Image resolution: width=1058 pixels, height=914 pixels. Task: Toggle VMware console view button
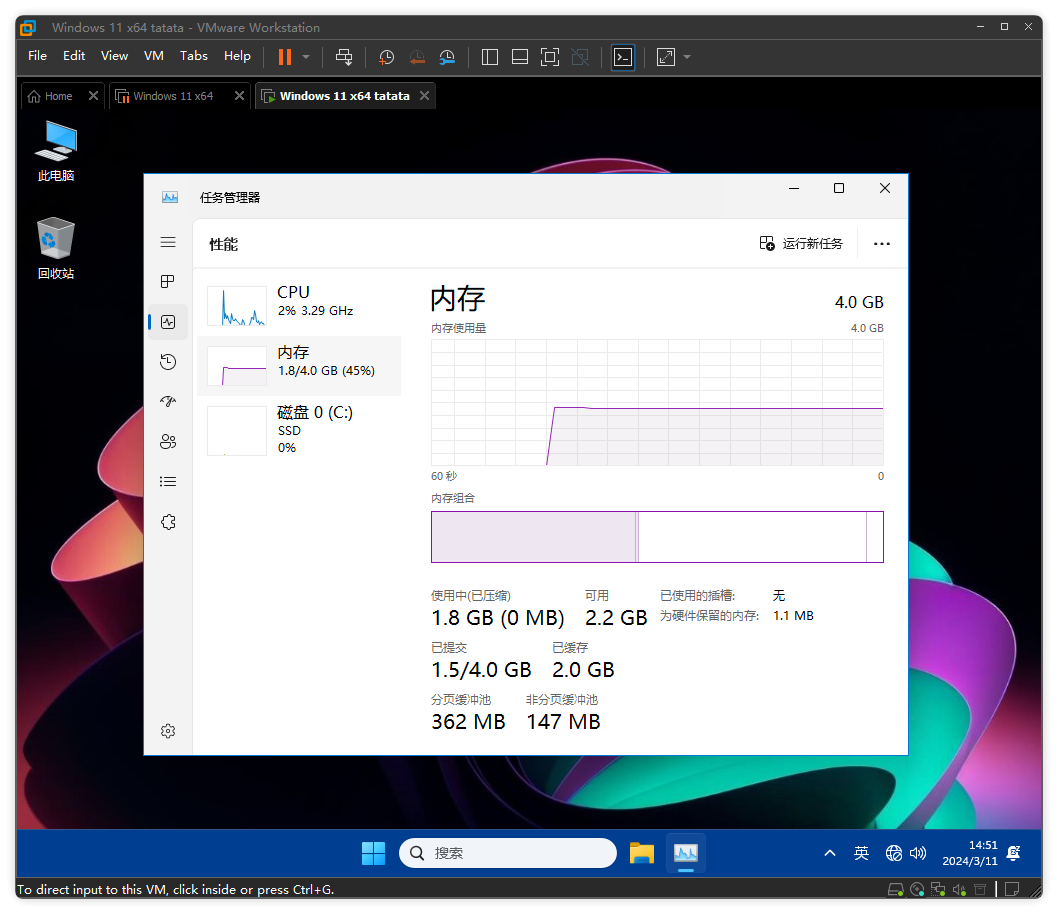623,57
